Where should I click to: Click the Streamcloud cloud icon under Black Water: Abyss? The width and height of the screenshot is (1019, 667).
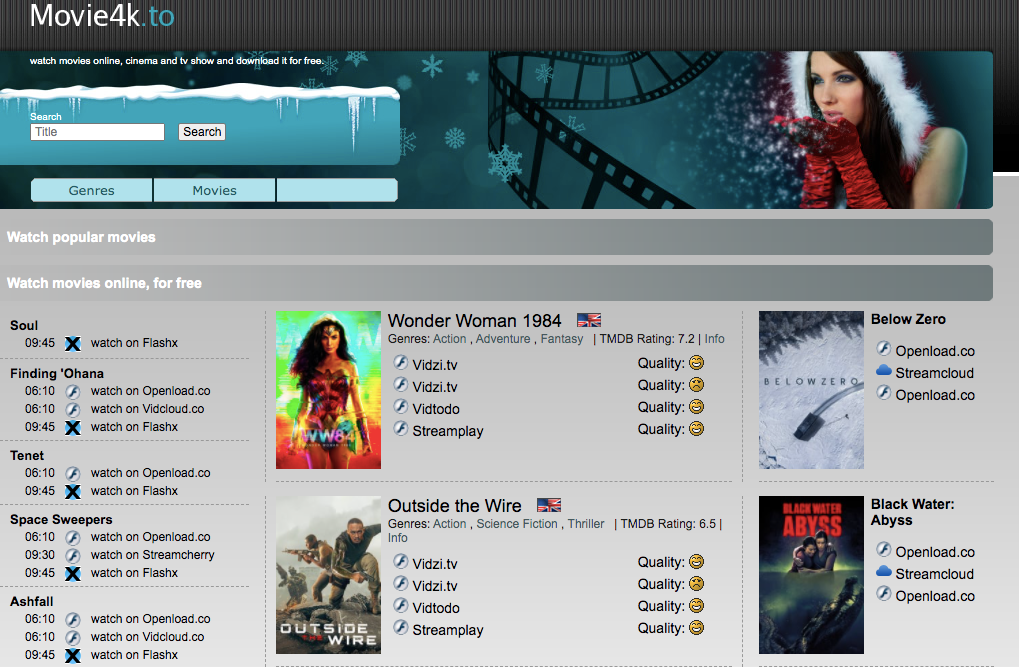pyautogui.click(x=884, y=571)
